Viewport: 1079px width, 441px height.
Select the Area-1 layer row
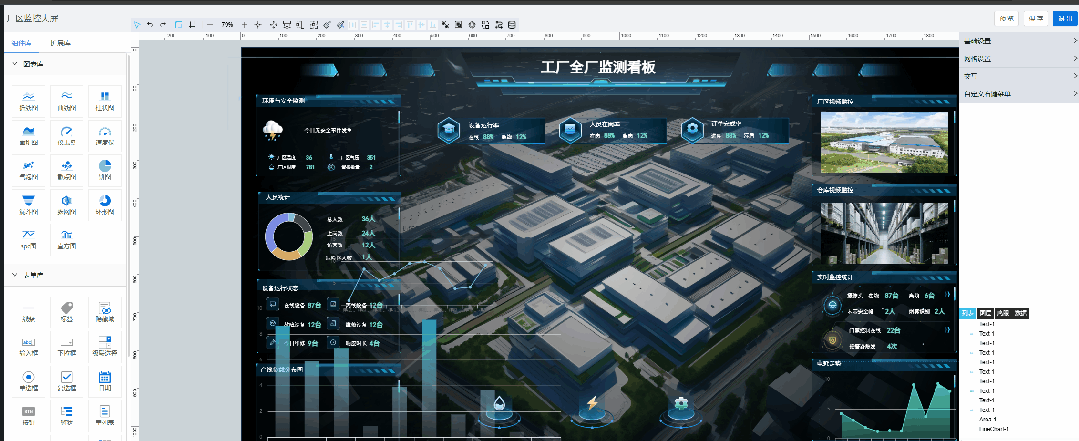[x=987, y=418]
